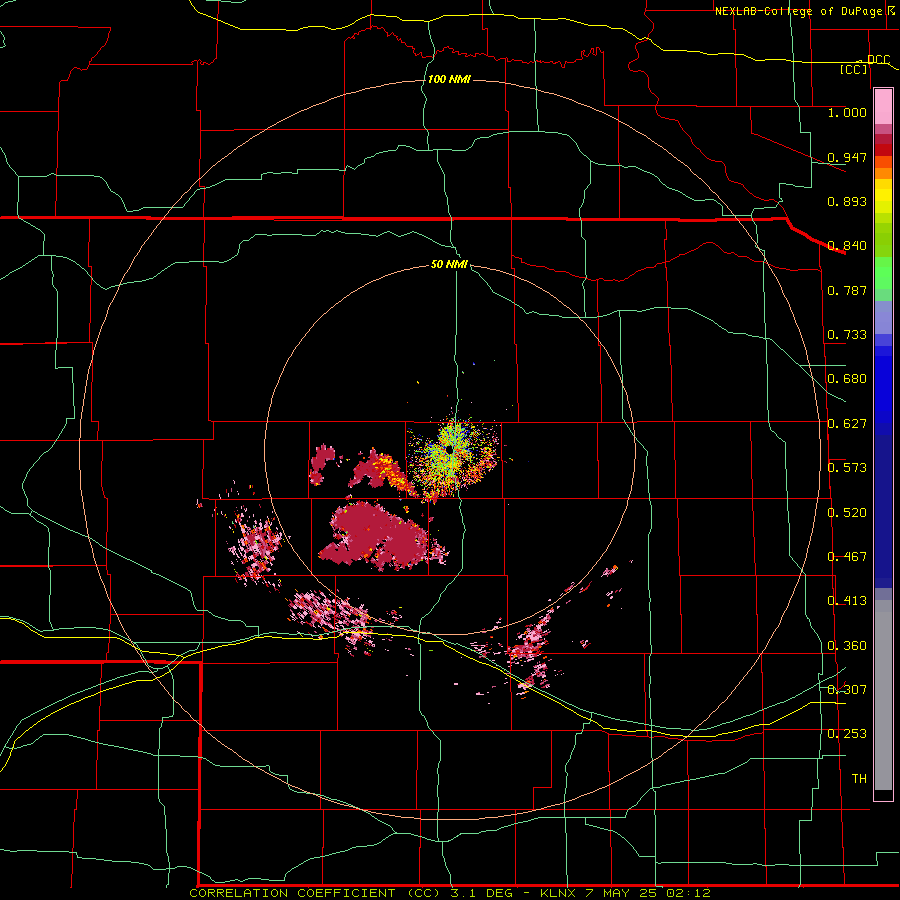Viewport: 900px width, 900px height.
Task: Click the DCC label above the legend
Action: [x=878, y=60]
